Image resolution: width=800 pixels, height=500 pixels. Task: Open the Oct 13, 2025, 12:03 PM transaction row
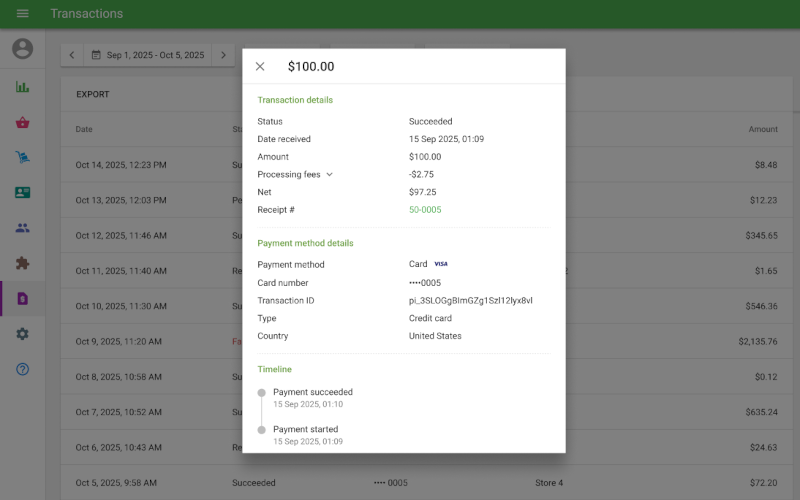pos(427,200)
